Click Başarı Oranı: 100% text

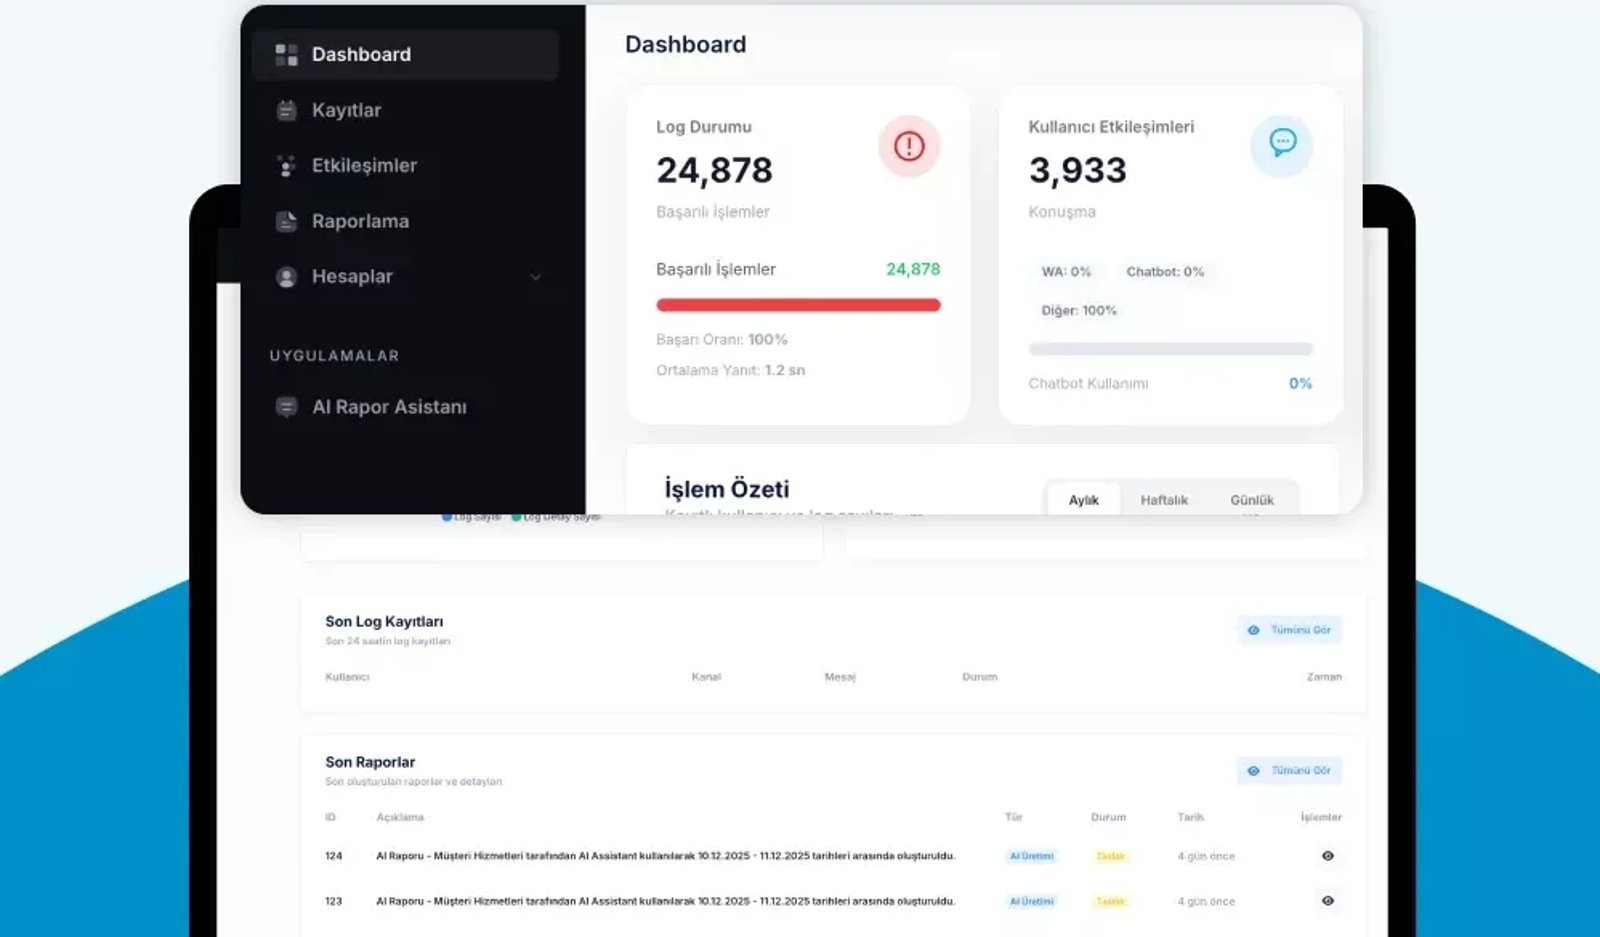(x=722, y=339)
